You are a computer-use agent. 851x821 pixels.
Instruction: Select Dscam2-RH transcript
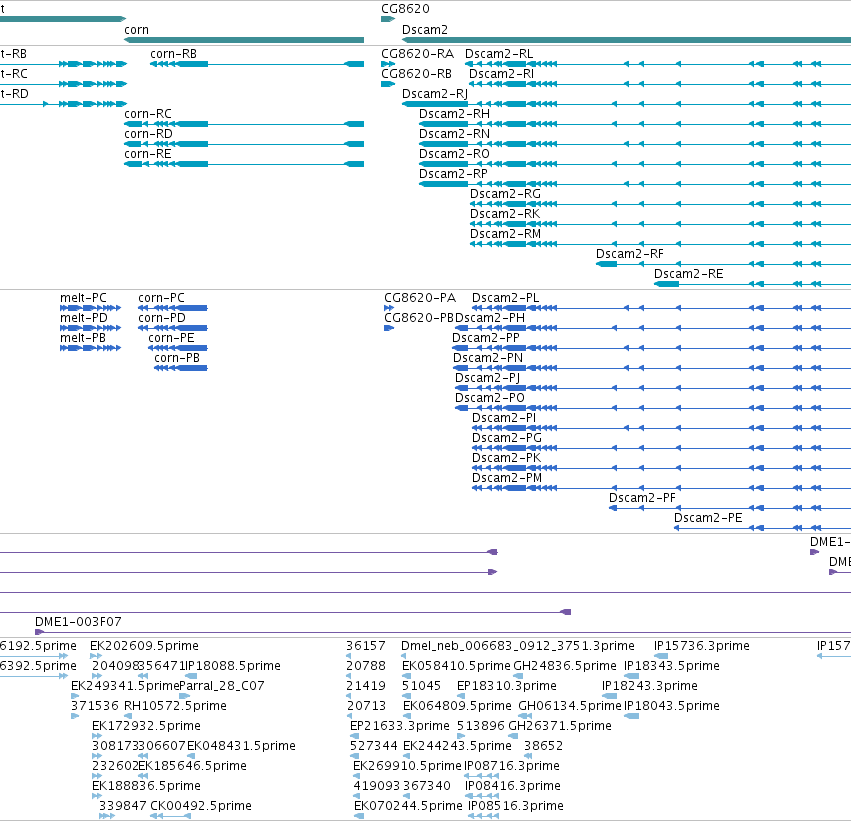[454, 114]
